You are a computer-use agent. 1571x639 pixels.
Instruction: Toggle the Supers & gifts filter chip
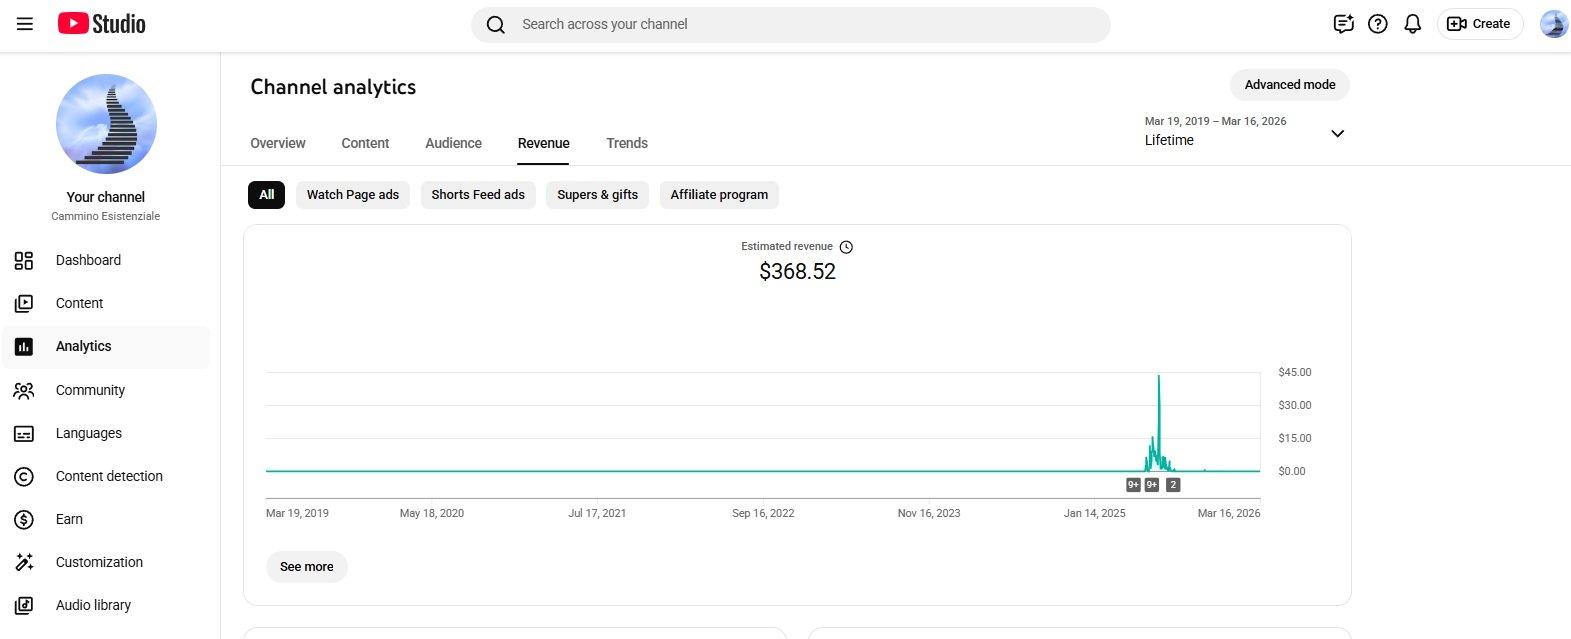click(597, 195)
